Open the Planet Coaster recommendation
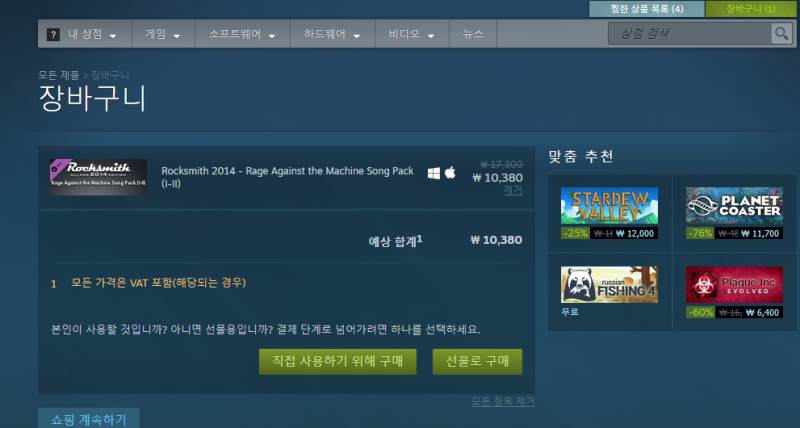 (x=734, y=206)
